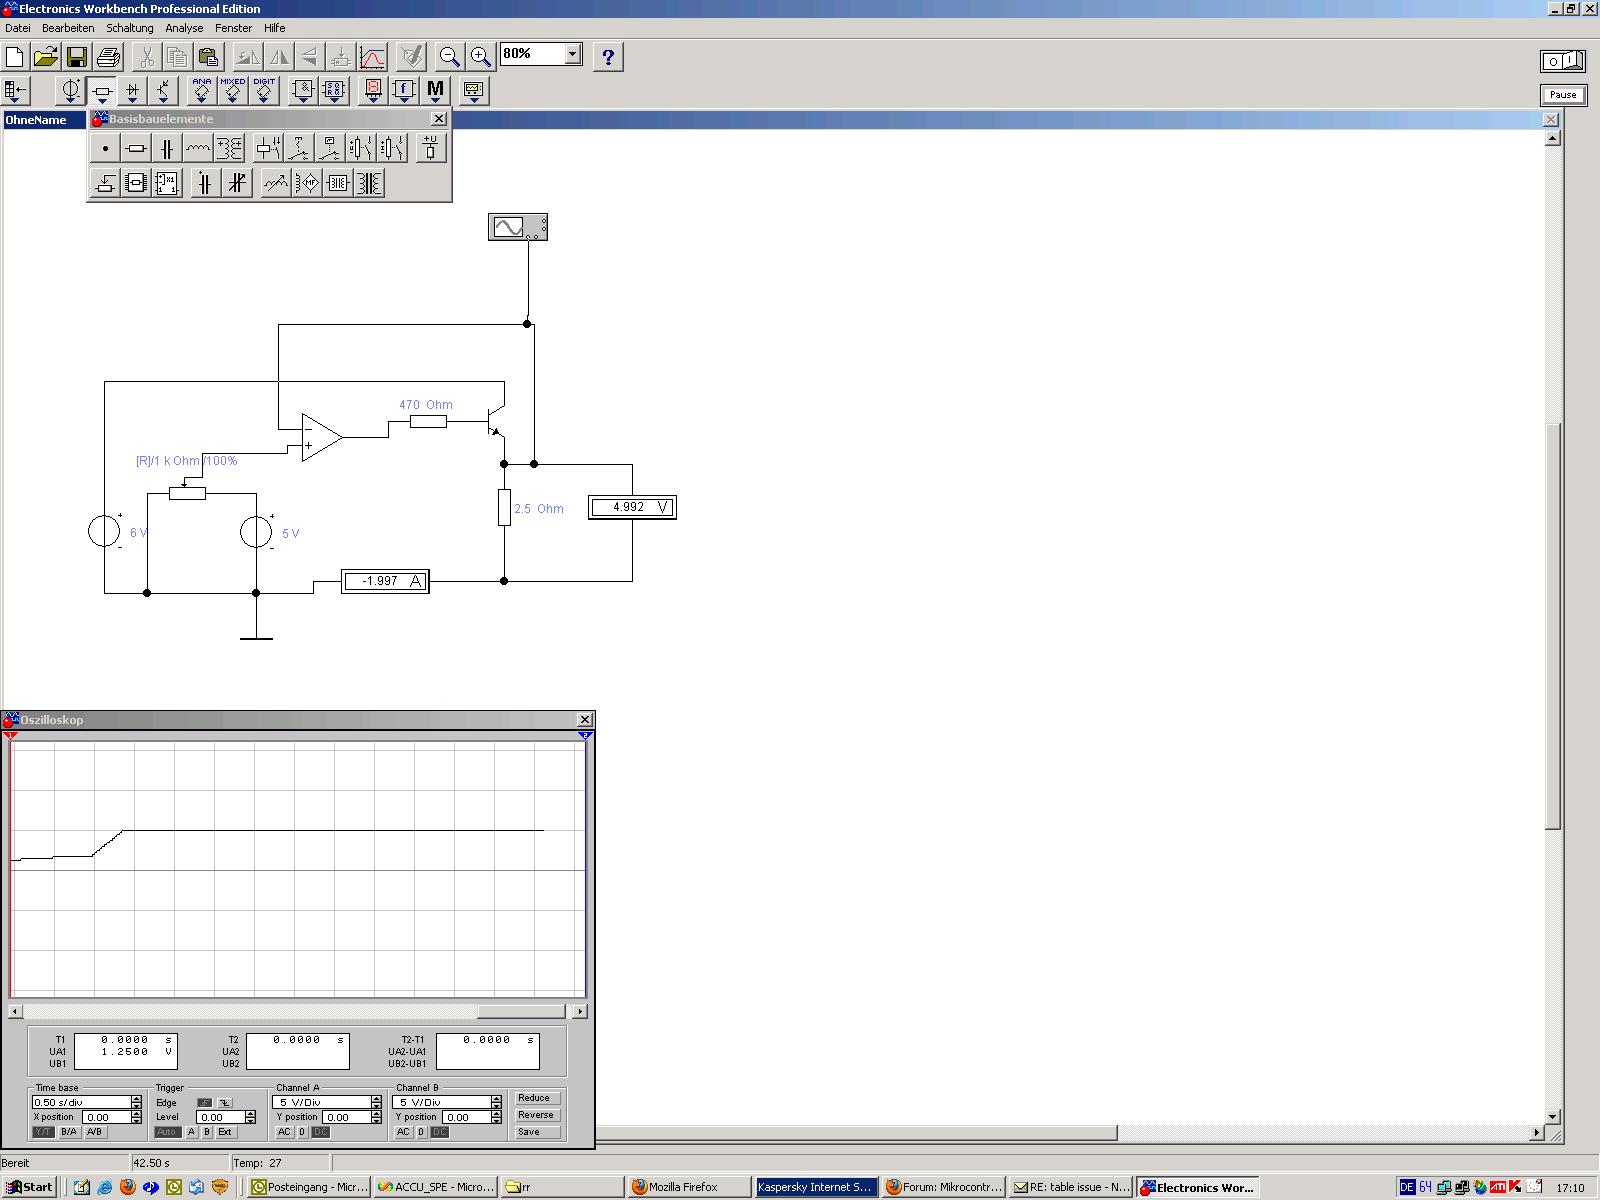
Task: Open the Schaltung menu
Action: [130, 28]
